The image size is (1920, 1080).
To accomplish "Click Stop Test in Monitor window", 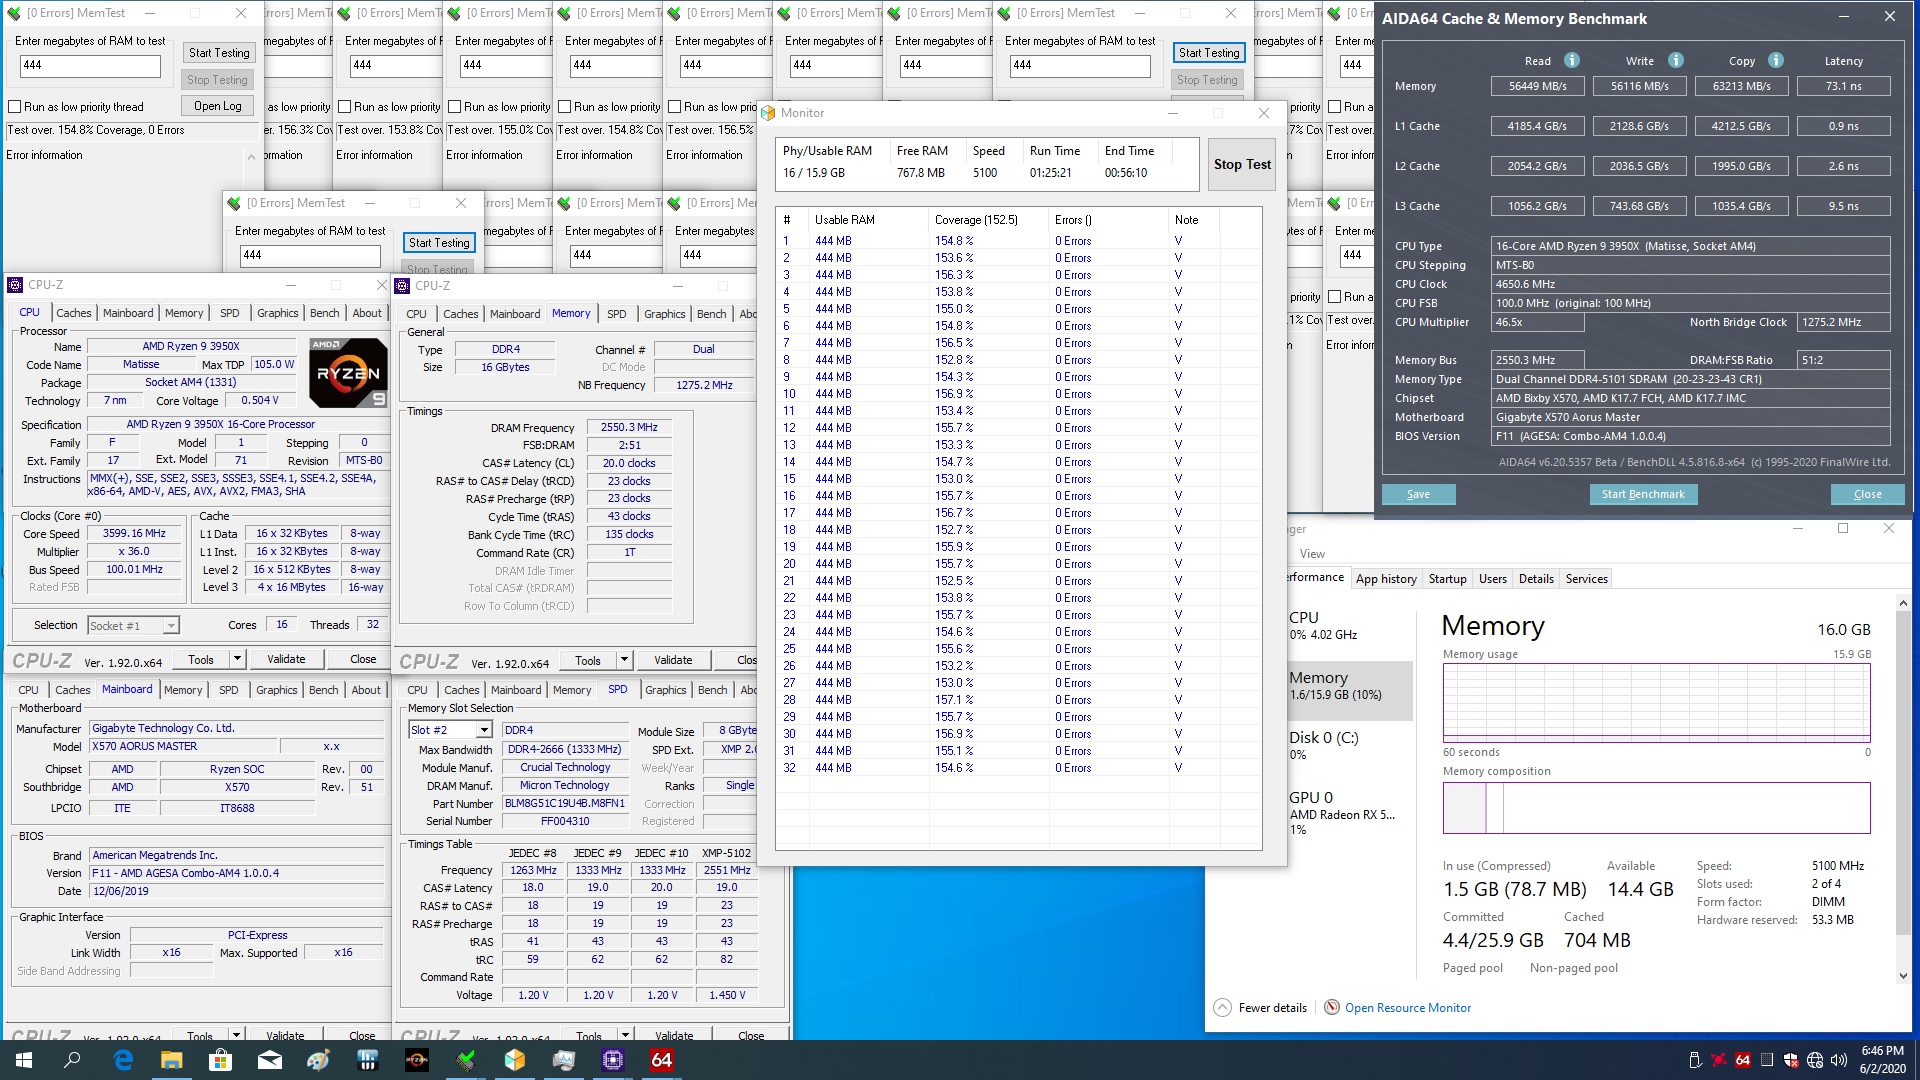I will coord(1242,164).
